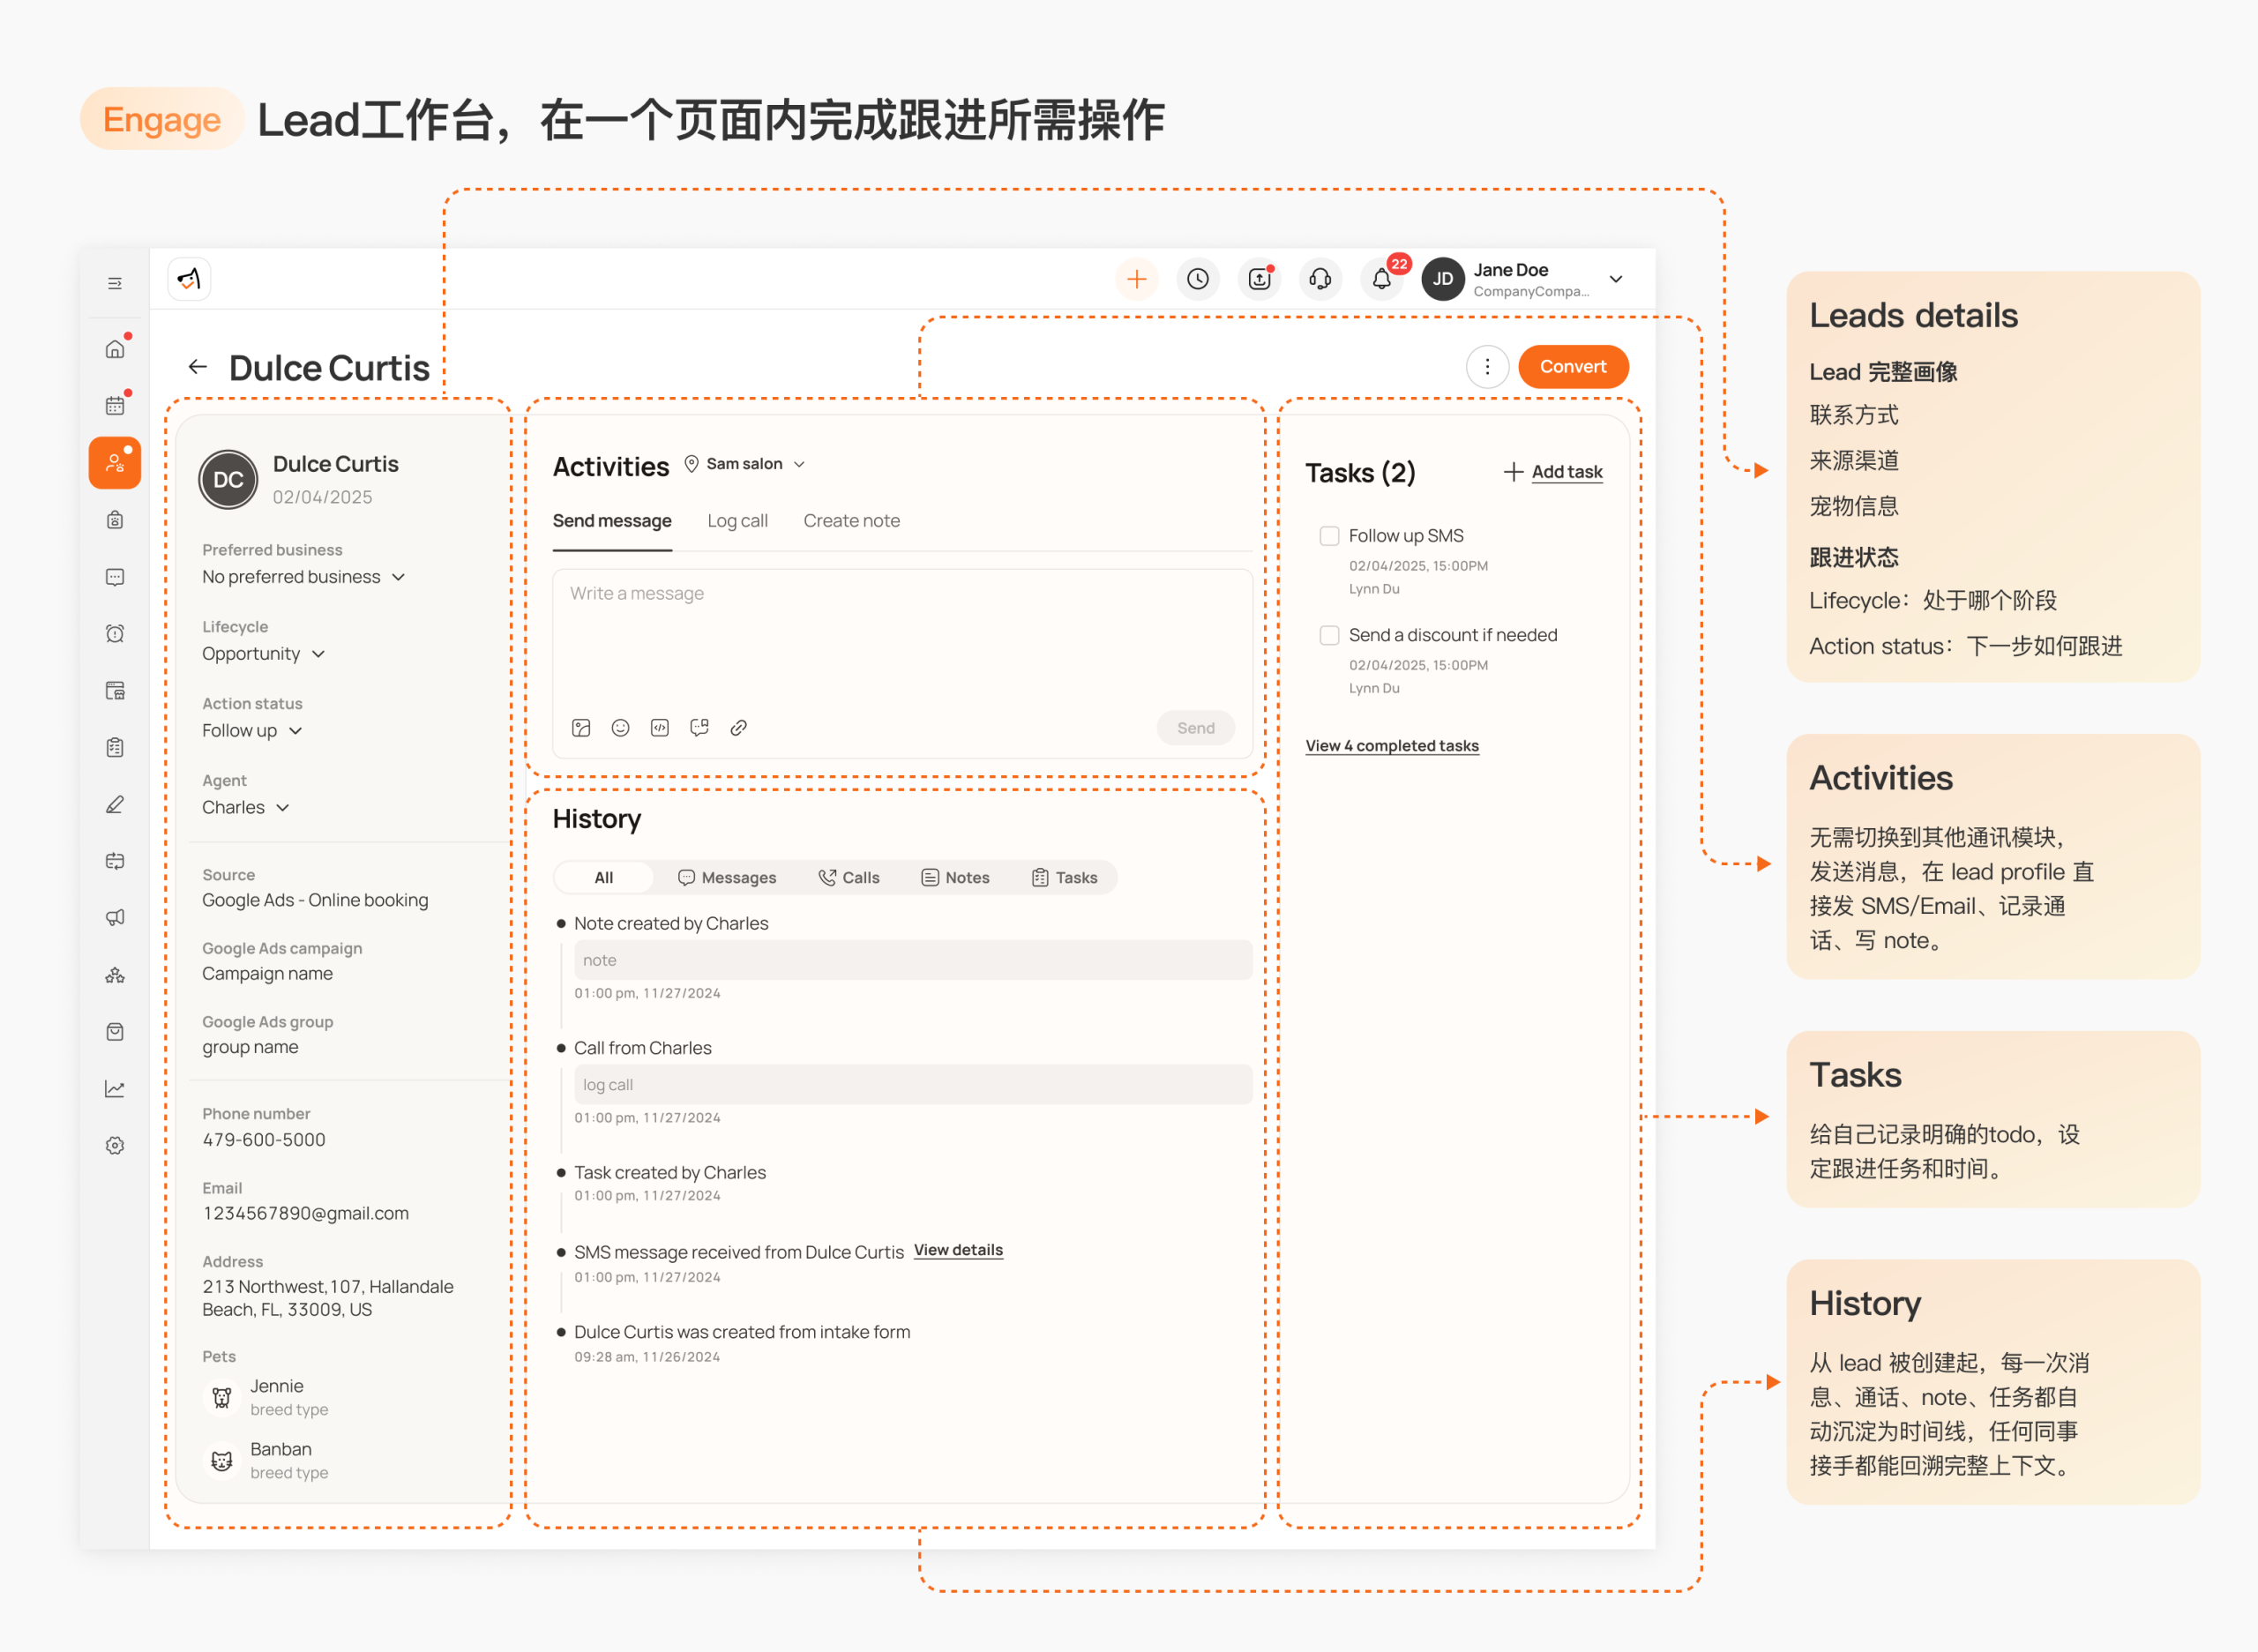The width and height of the screenshot is (2258, 1652).
Task: Open the checklist clipboard icon in sidebar
Action: [x=115, y=748]
